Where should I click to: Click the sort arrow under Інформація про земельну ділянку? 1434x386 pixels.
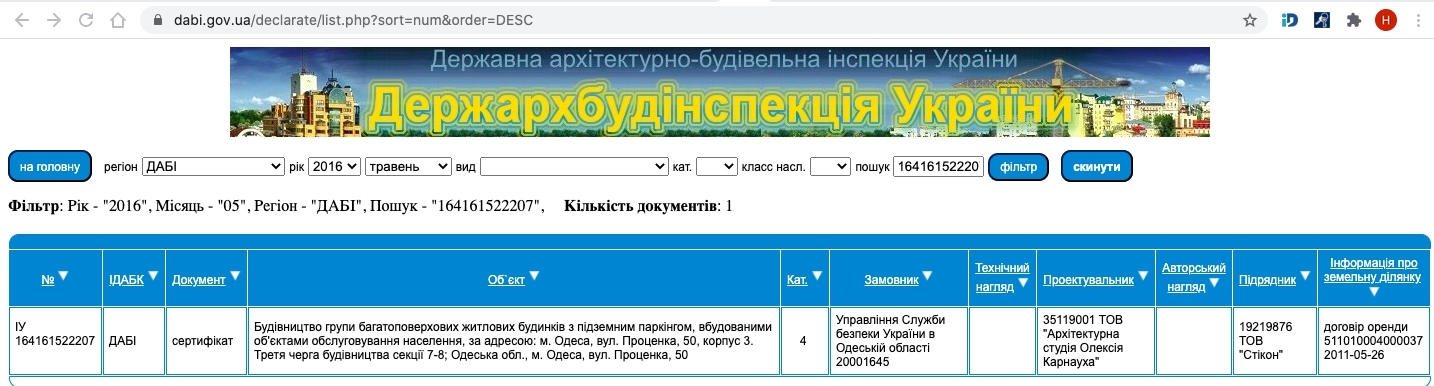(1374, 292)
